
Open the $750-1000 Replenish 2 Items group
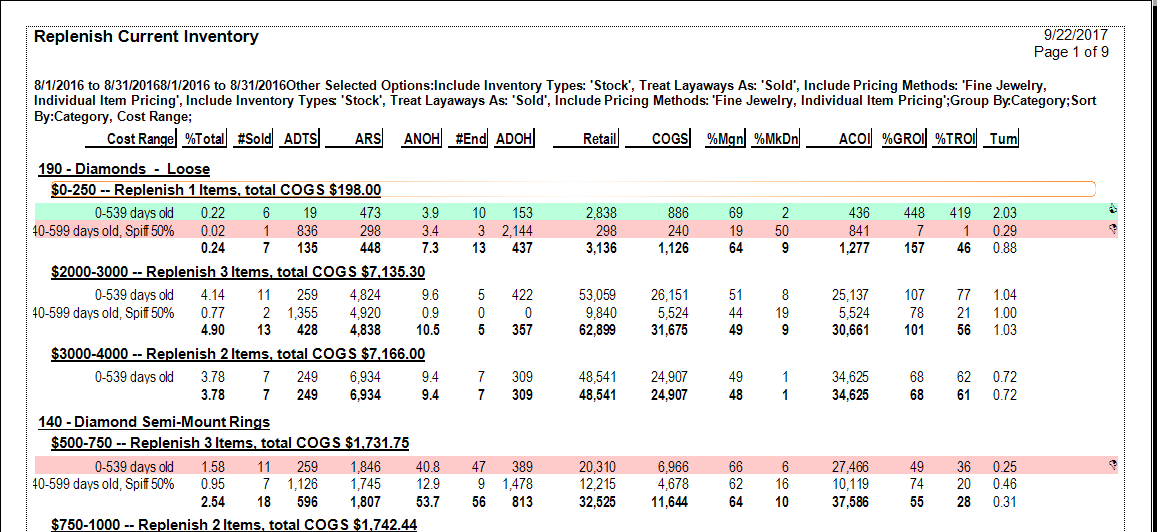click(x=234, y=524)
